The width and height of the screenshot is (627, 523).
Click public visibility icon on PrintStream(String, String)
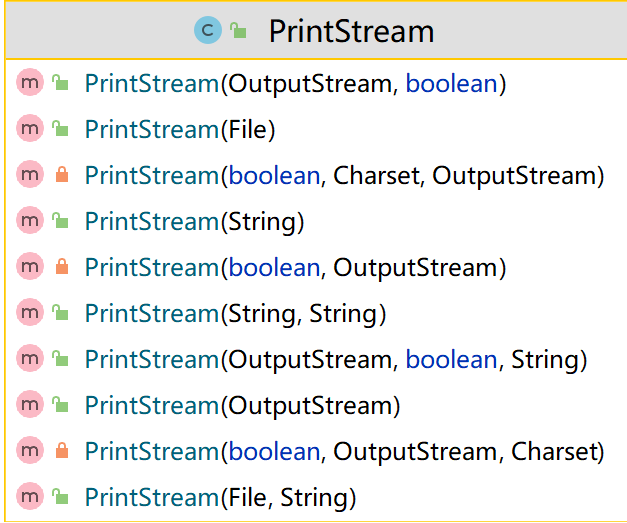tap(60, 313)
